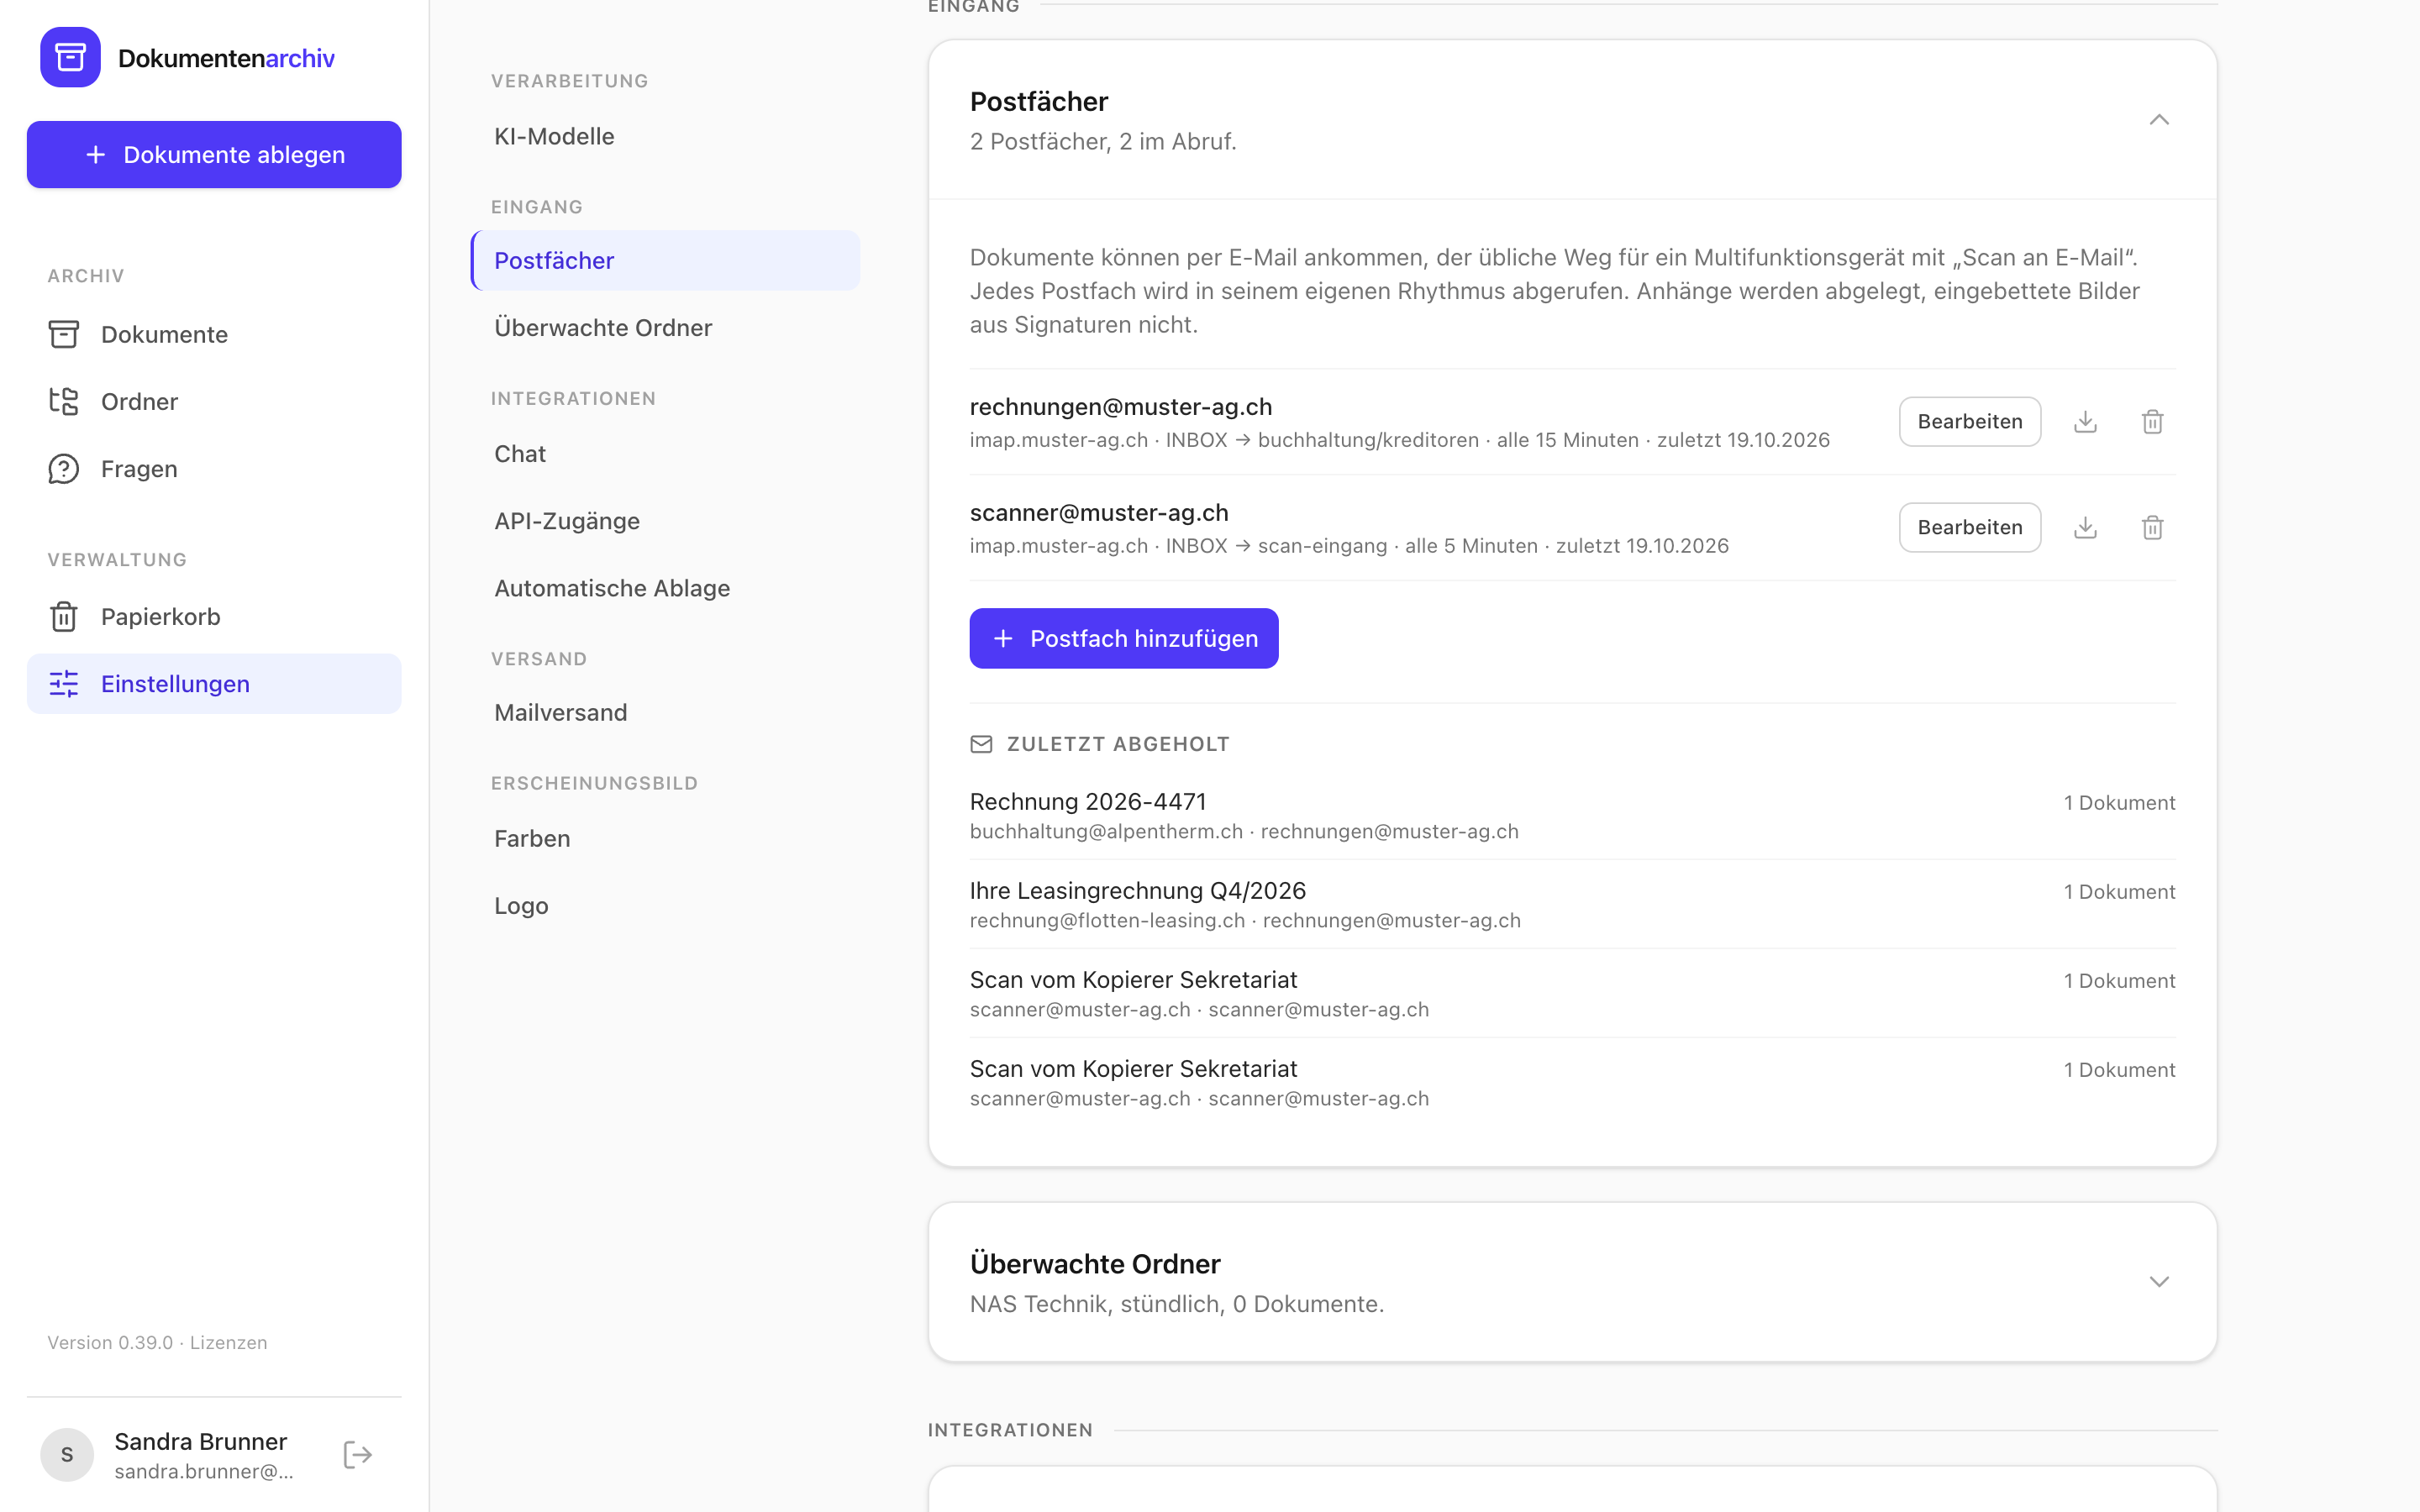
Task: Open the Papierkorb trash icon
Action: pyautogui.click(x=64, y=616)
